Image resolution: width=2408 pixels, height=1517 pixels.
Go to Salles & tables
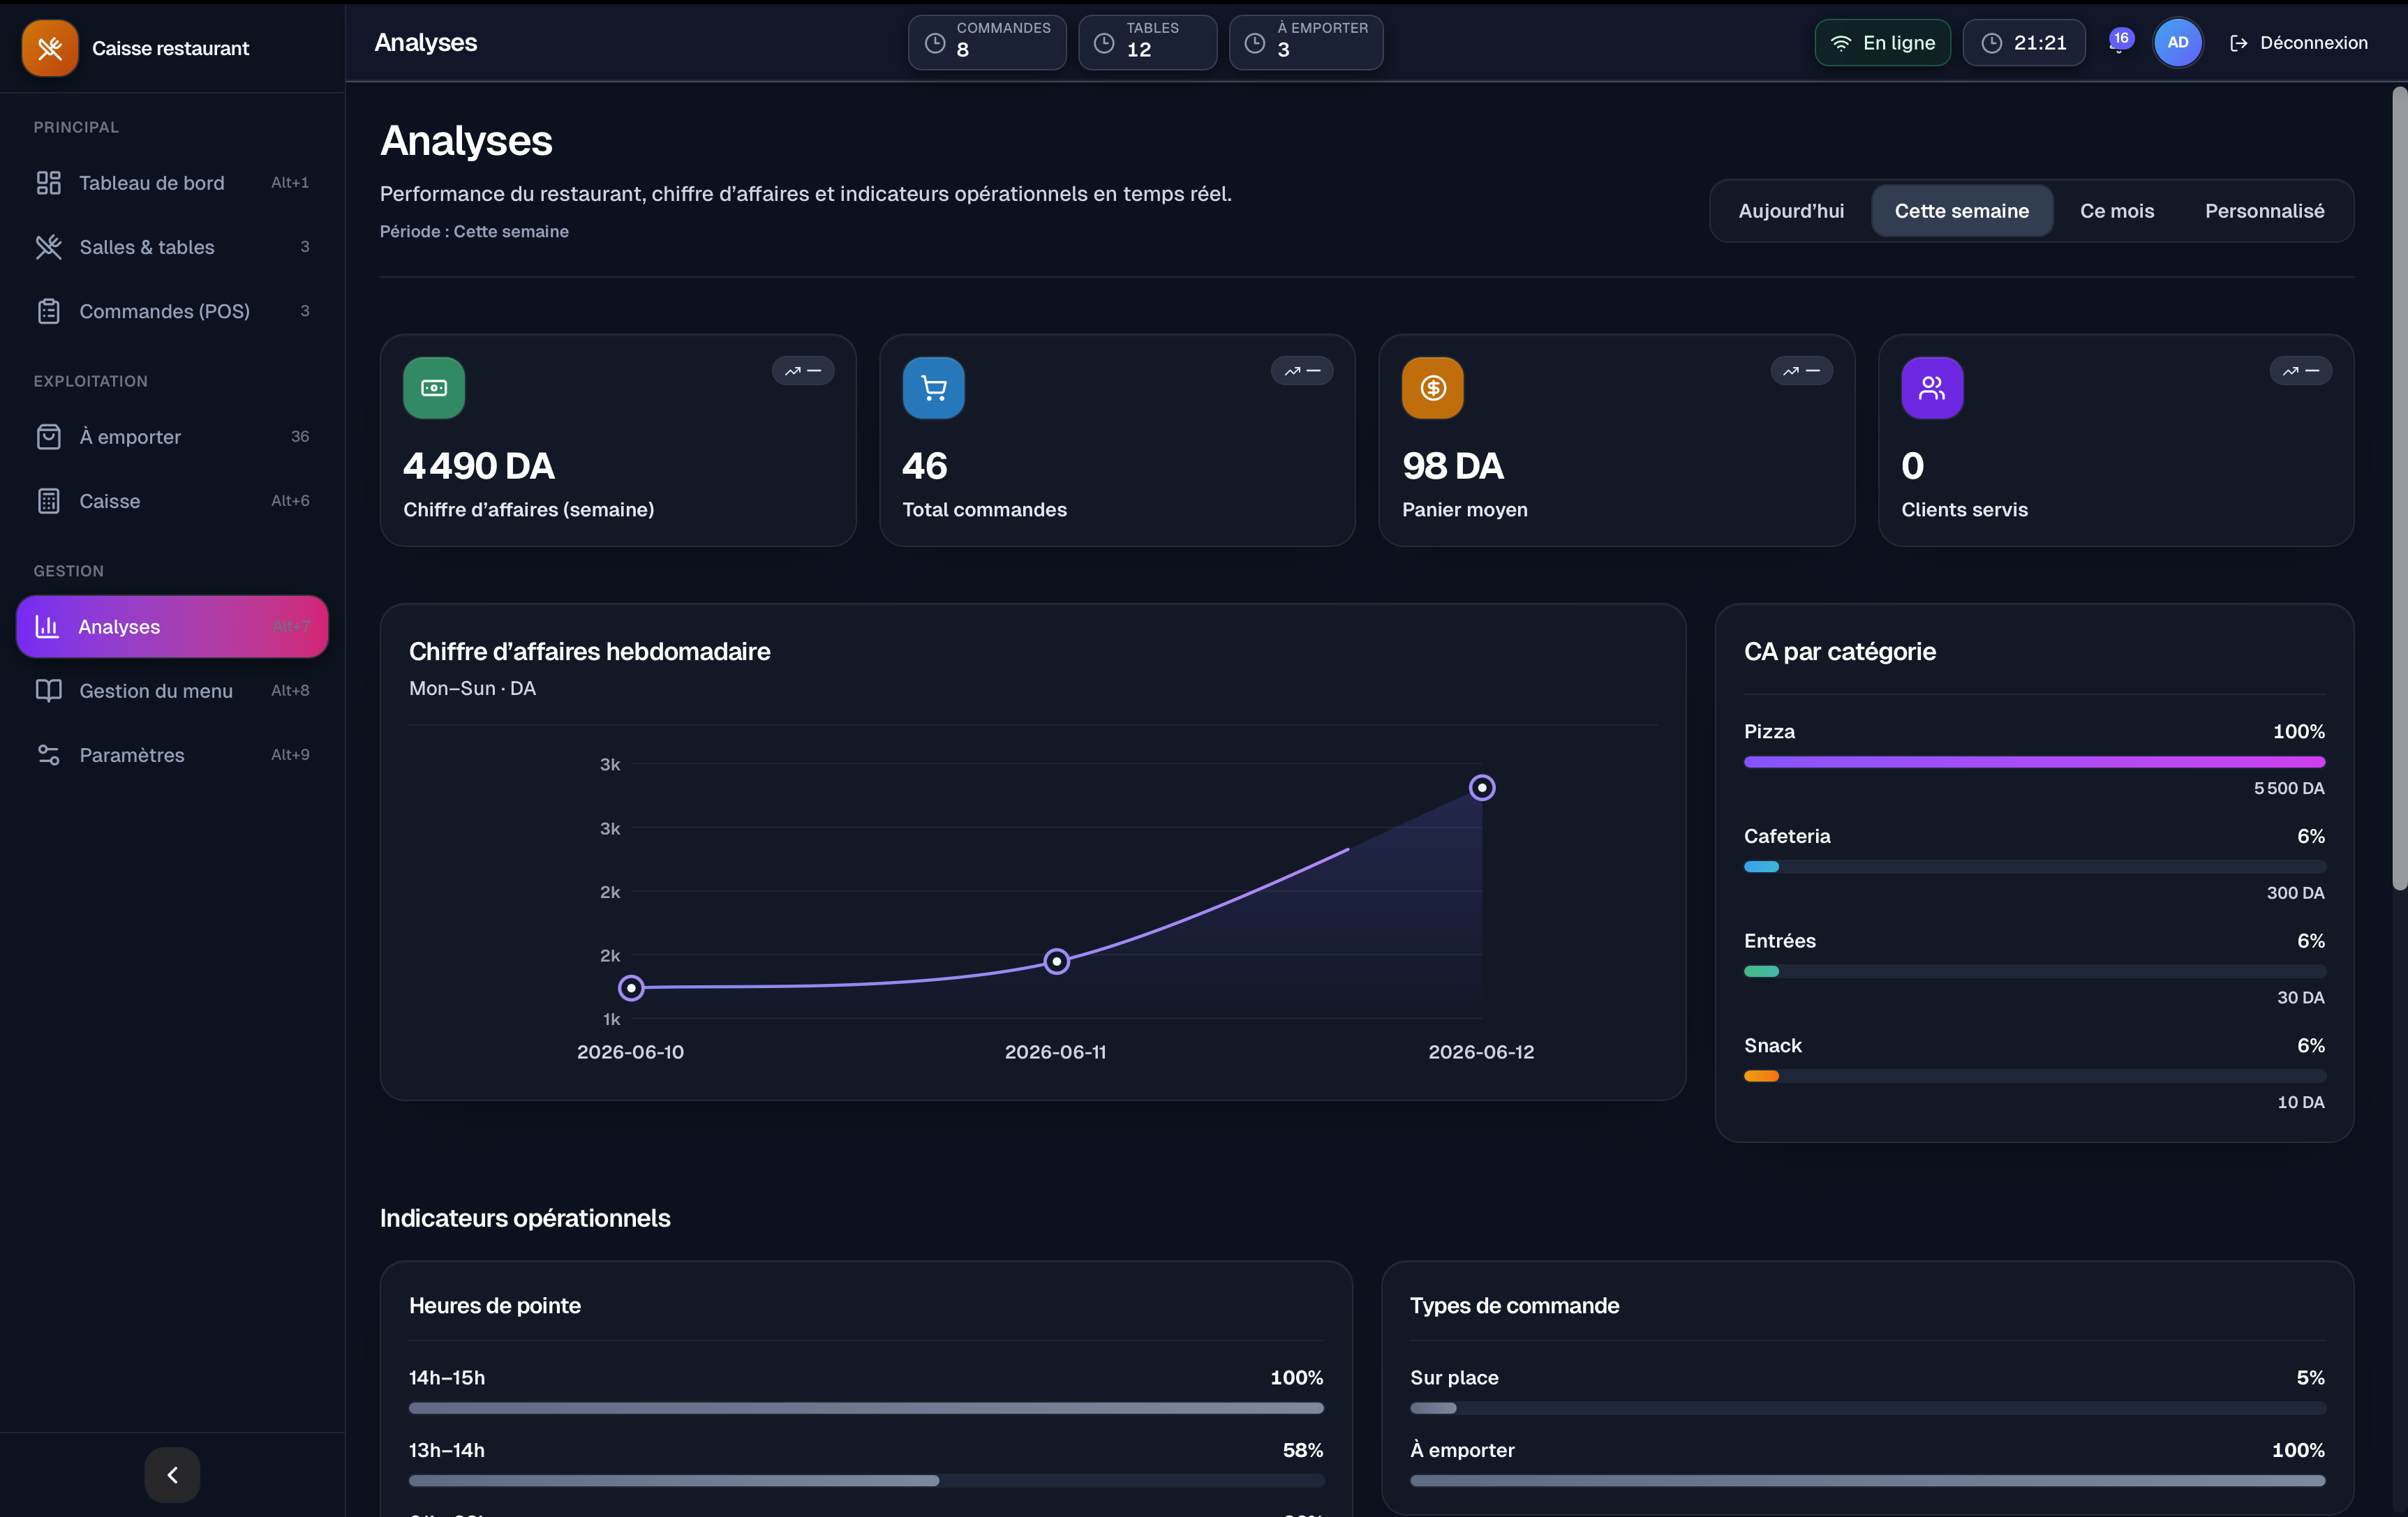(172, 247)
